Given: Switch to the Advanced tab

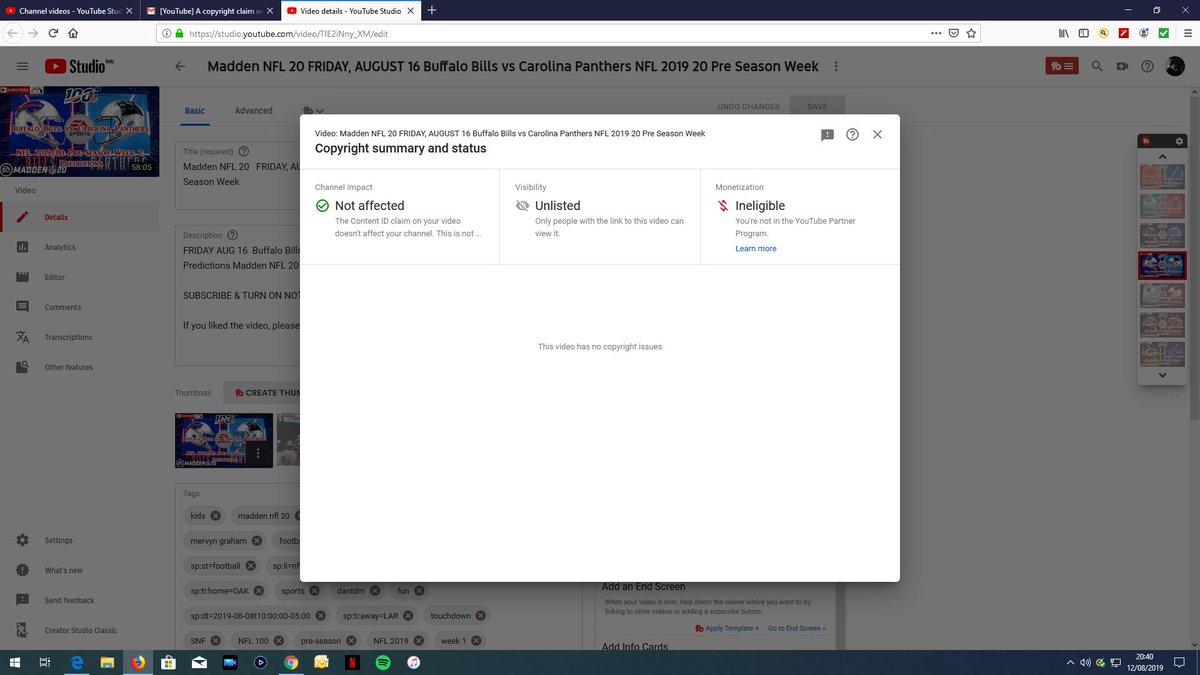Looking at the screenshot, I should tap(253, 111).
